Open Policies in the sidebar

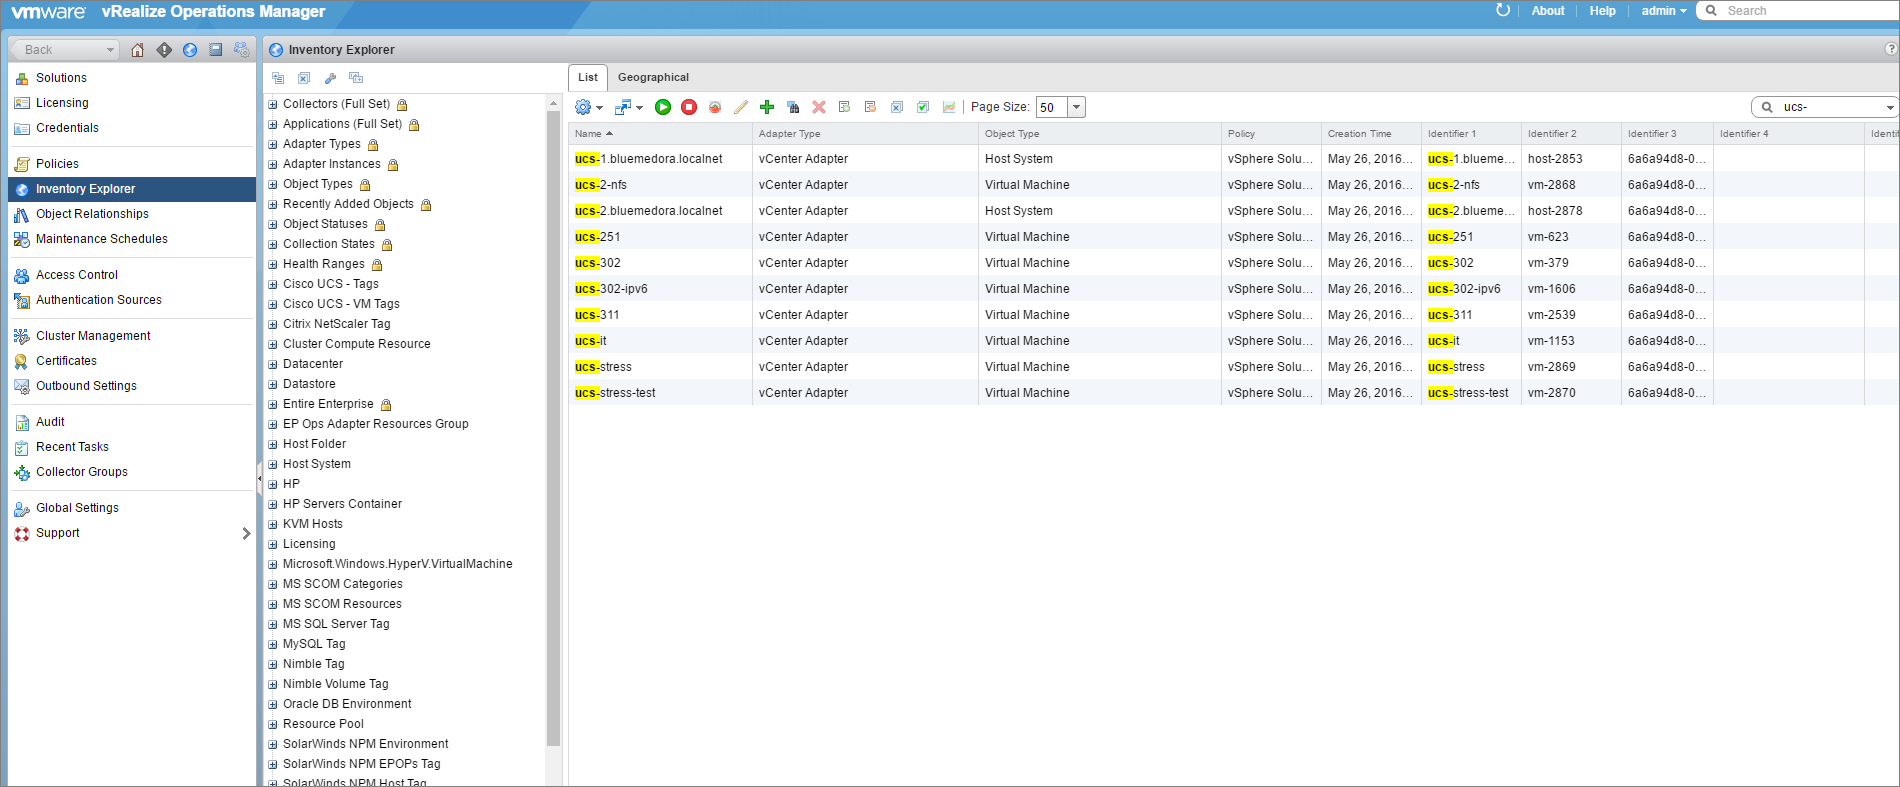pos(57,164)
